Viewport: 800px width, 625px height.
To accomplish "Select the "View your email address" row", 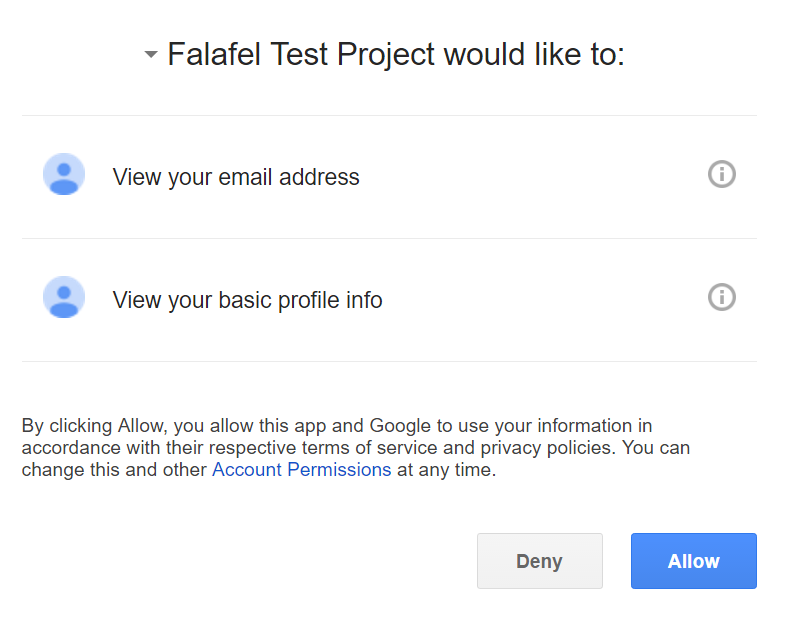I will [x=236, y=176].
